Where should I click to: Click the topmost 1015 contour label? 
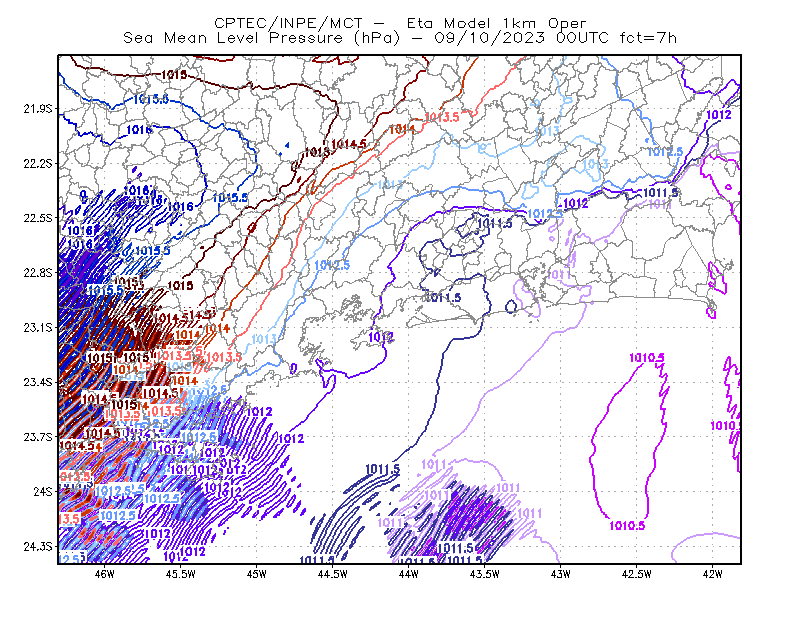(174, 75)
